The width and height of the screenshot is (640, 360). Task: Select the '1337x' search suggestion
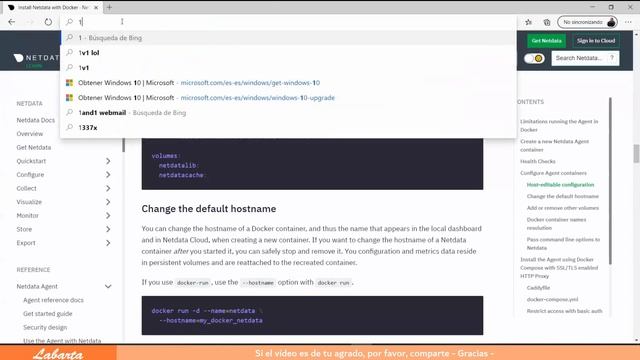(x=288, y=128)
